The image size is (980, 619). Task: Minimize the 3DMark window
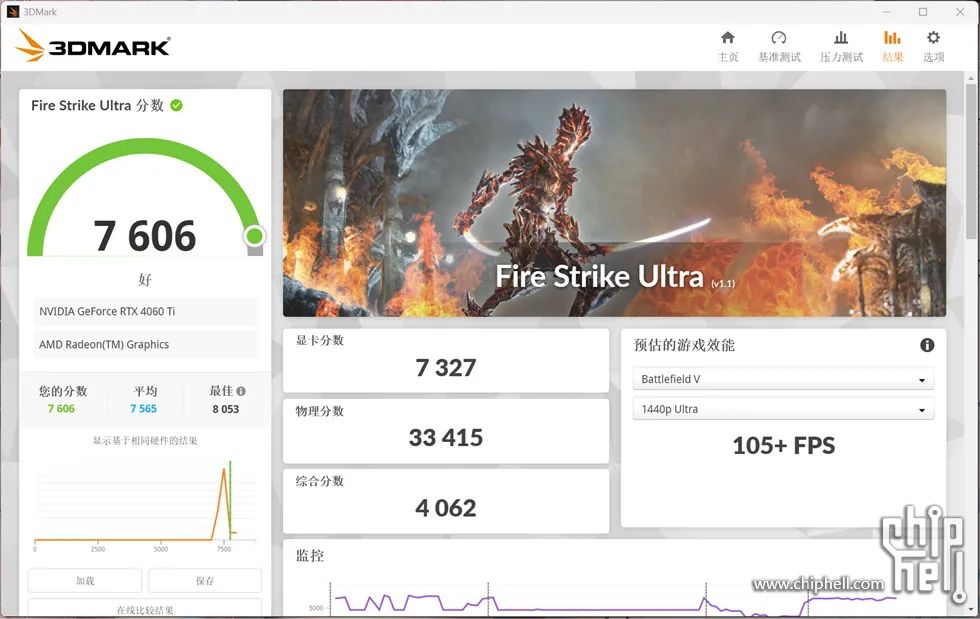[886, 11]
